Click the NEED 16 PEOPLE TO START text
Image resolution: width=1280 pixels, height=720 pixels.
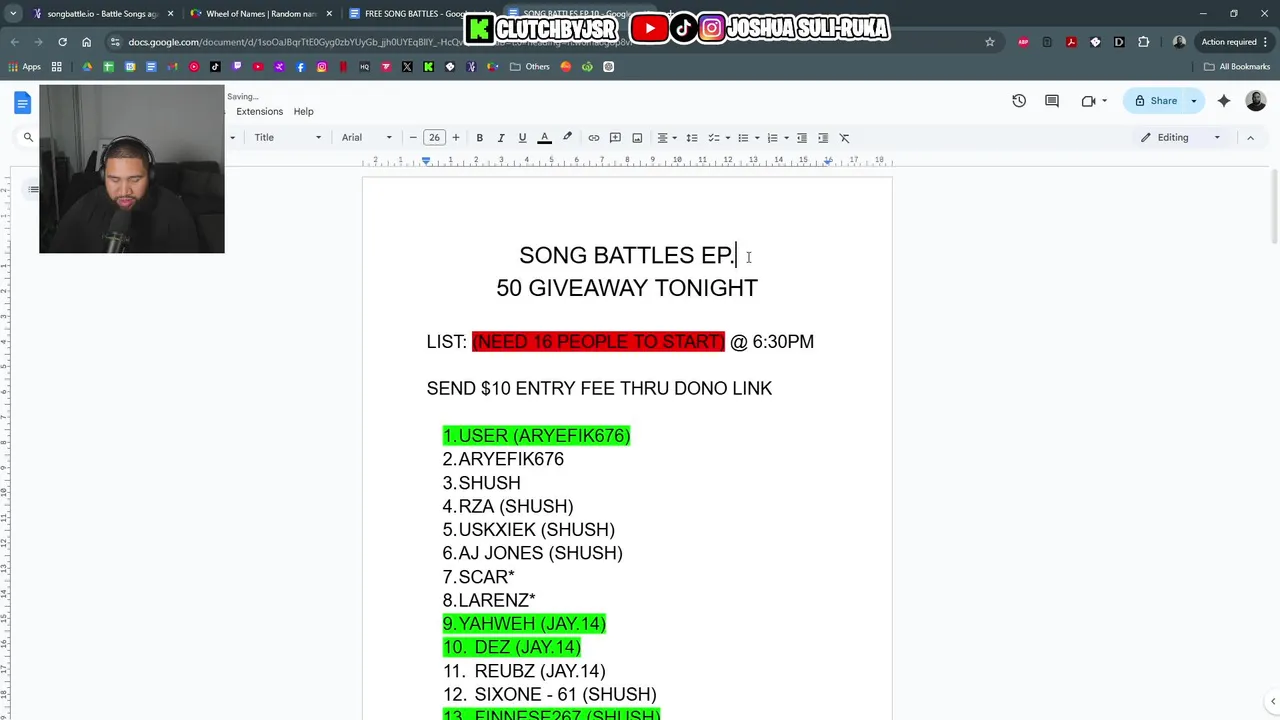(598, 342)
